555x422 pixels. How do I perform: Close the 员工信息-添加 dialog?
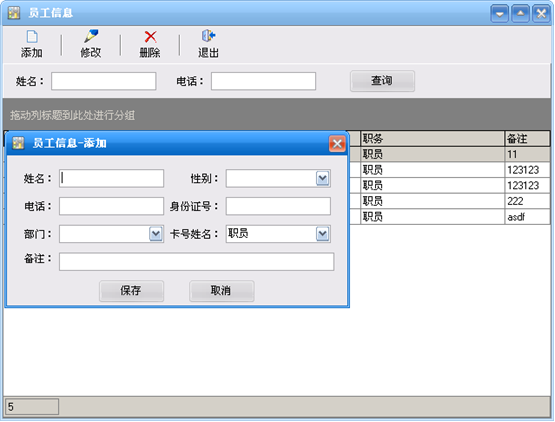(337, 143)
